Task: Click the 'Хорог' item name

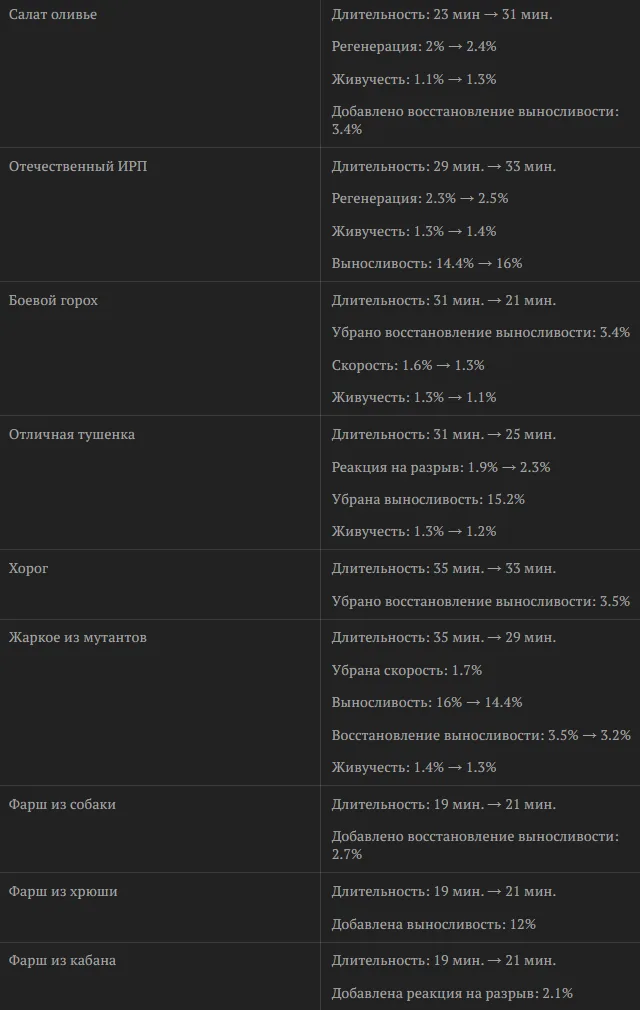Action: pyautogui.click(x=28, y=569)
